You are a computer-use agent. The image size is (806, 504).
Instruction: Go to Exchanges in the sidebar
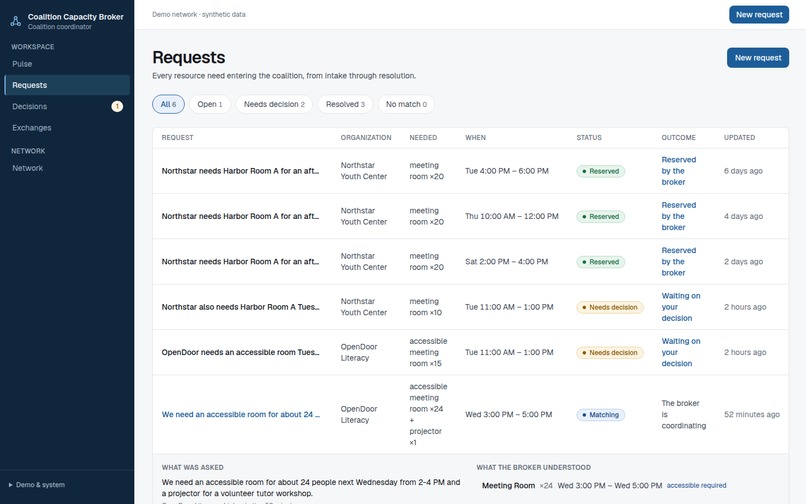click(67, 128)
